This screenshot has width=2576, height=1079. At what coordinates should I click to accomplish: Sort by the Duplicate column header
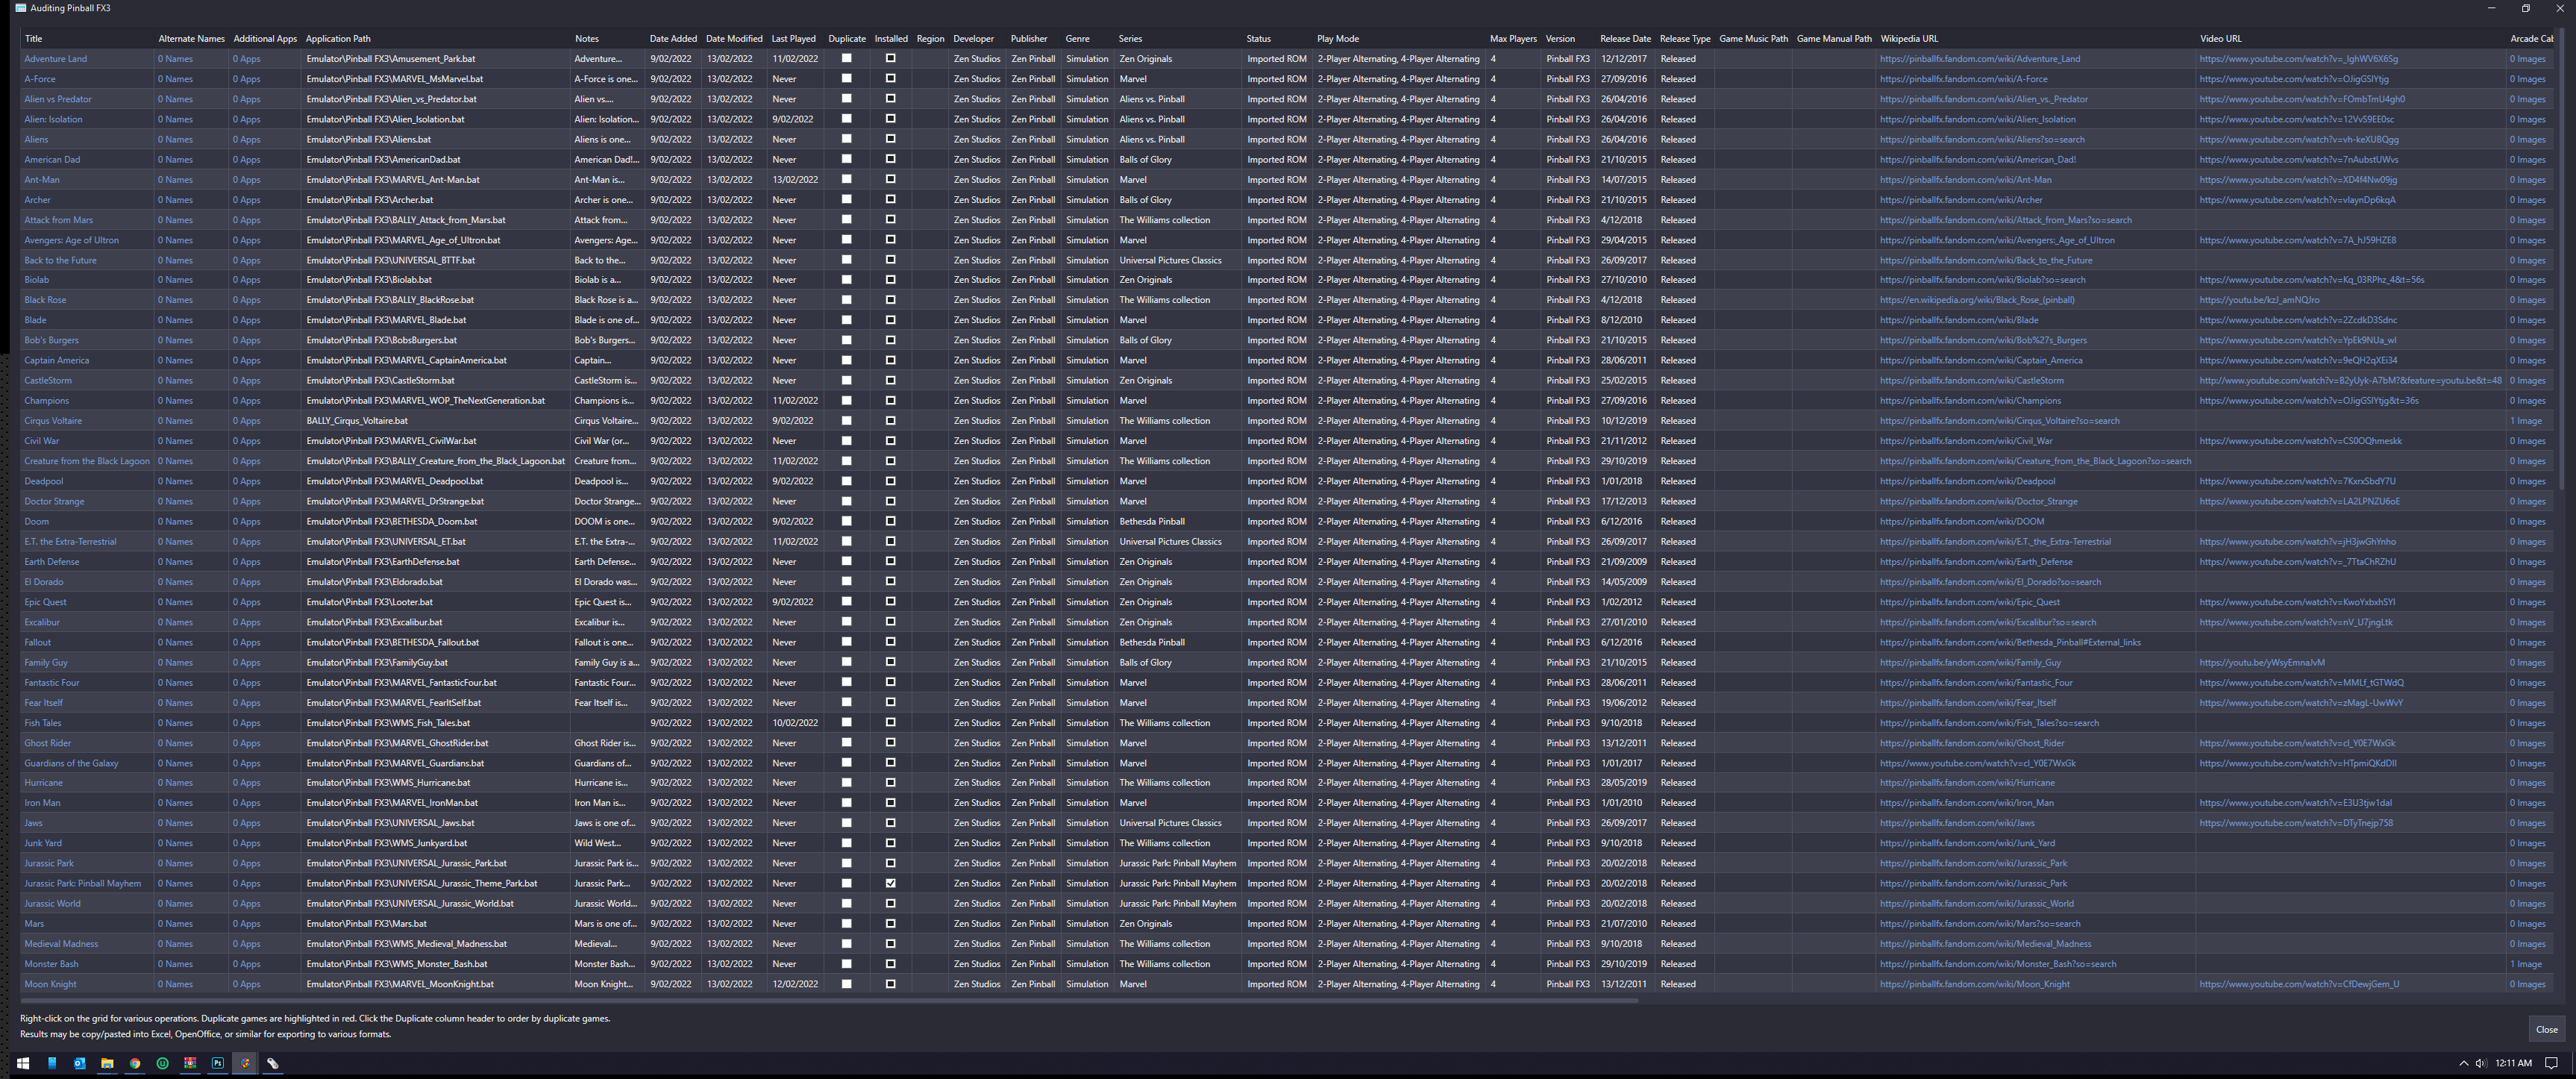(847, 39)
